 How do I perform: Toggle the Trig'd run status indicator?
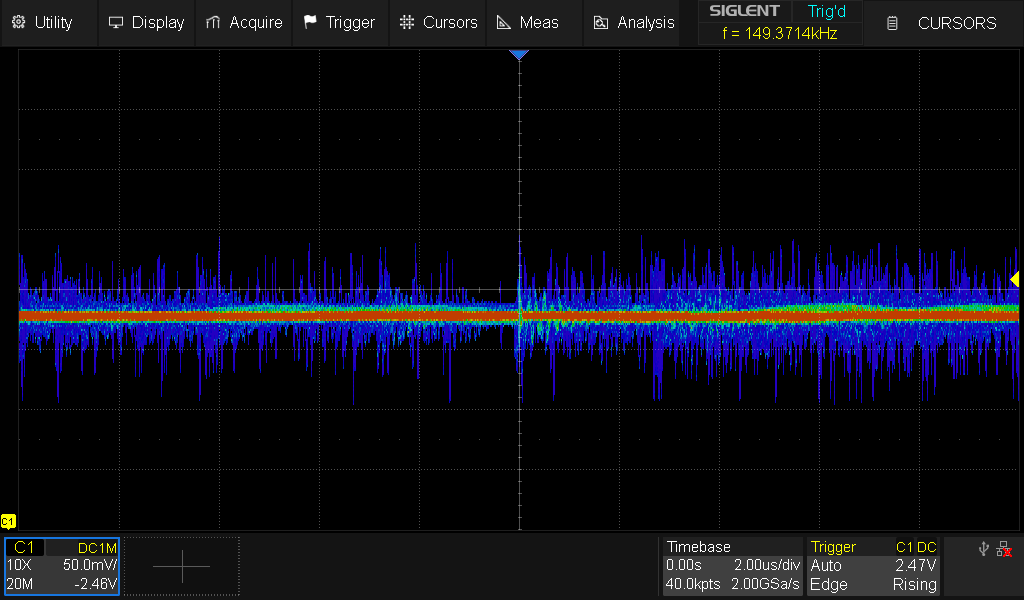[826, 11]
